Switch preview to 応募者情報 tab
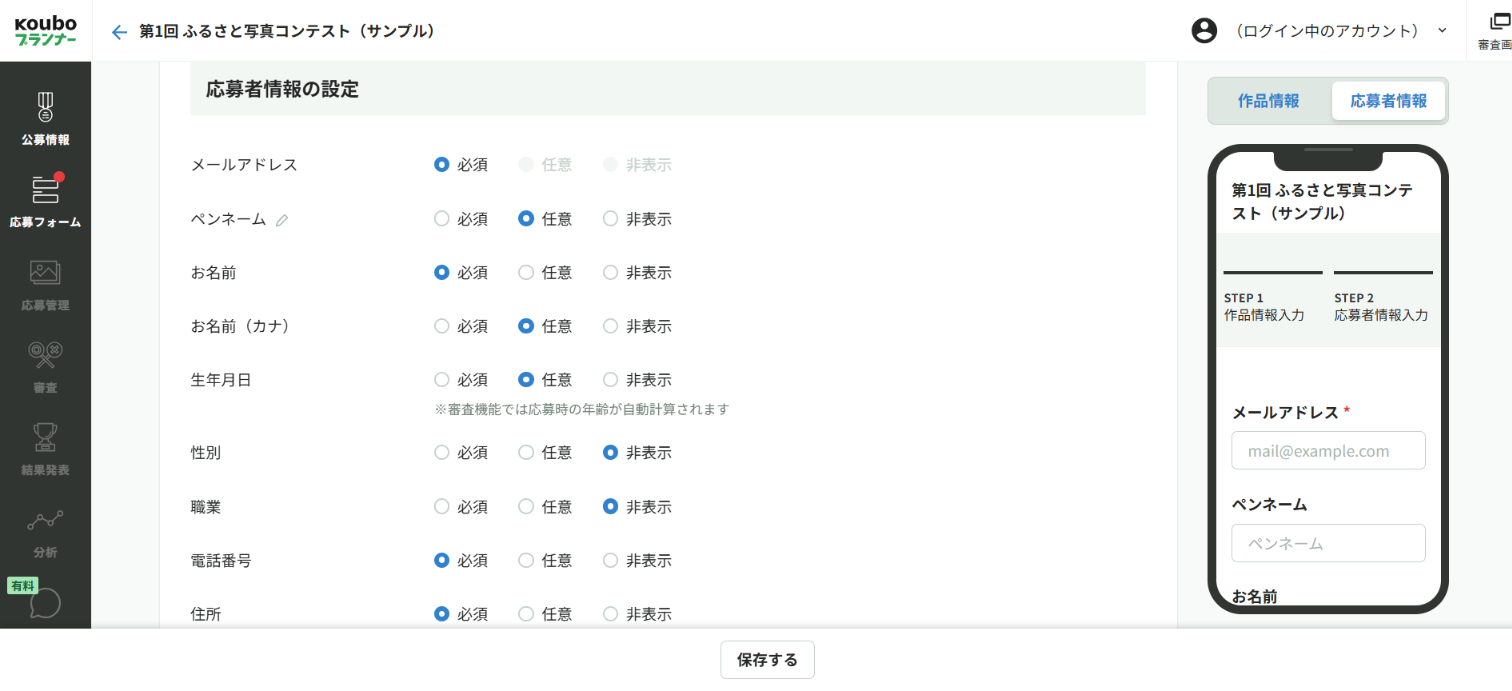 point(1388,101)
